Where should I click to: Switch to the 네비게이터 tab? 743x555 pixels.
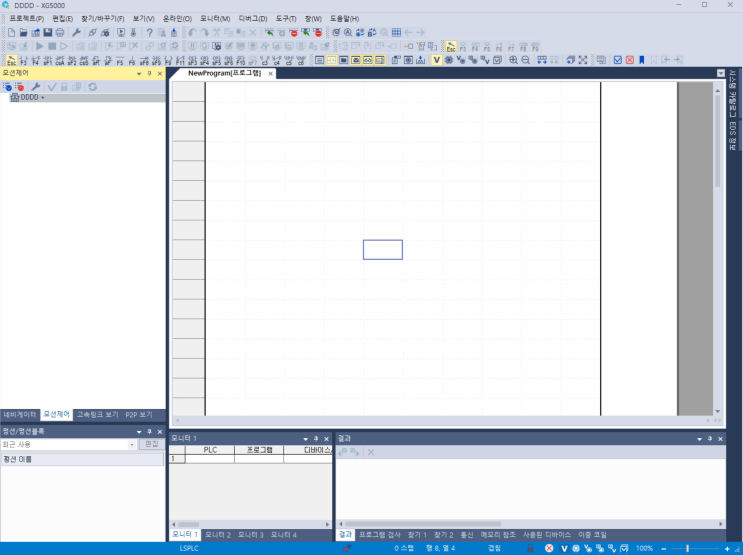coord(20,414)
